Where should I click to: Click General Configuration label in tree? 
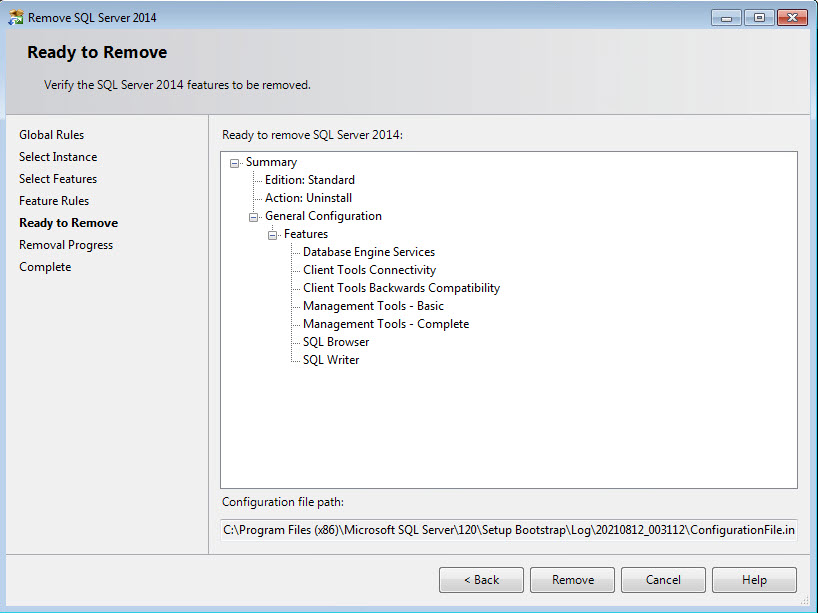point(323,216)
